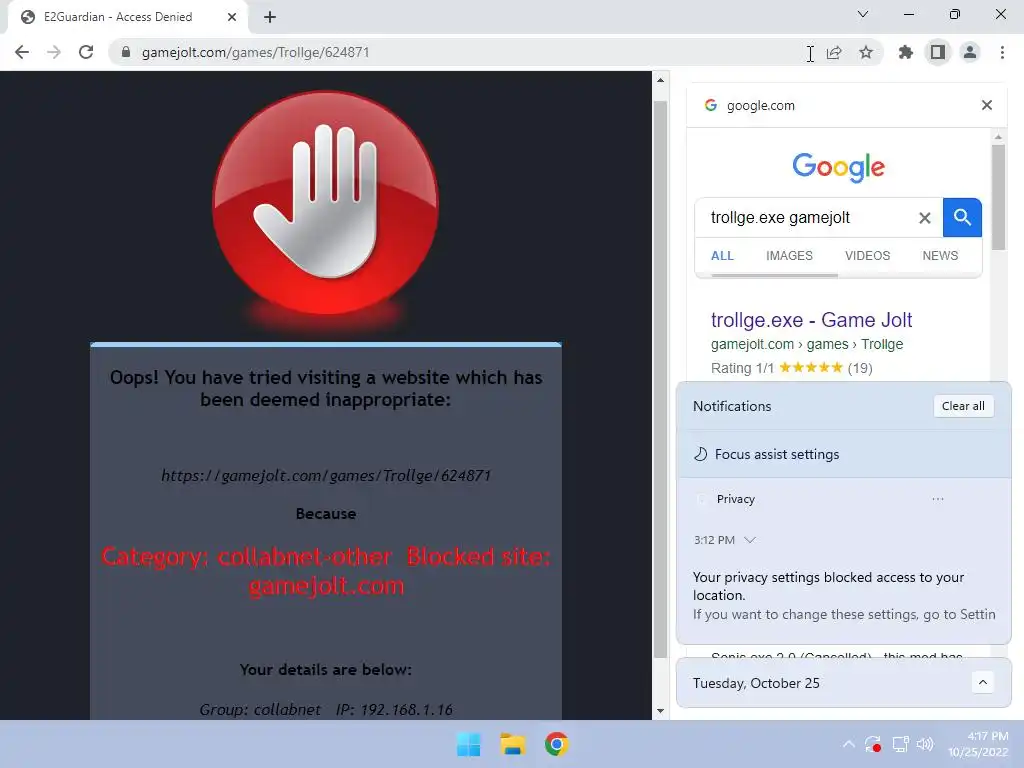Click the Google logo in side panel
The image size is (1024, 768).
(x=839, y=167)
